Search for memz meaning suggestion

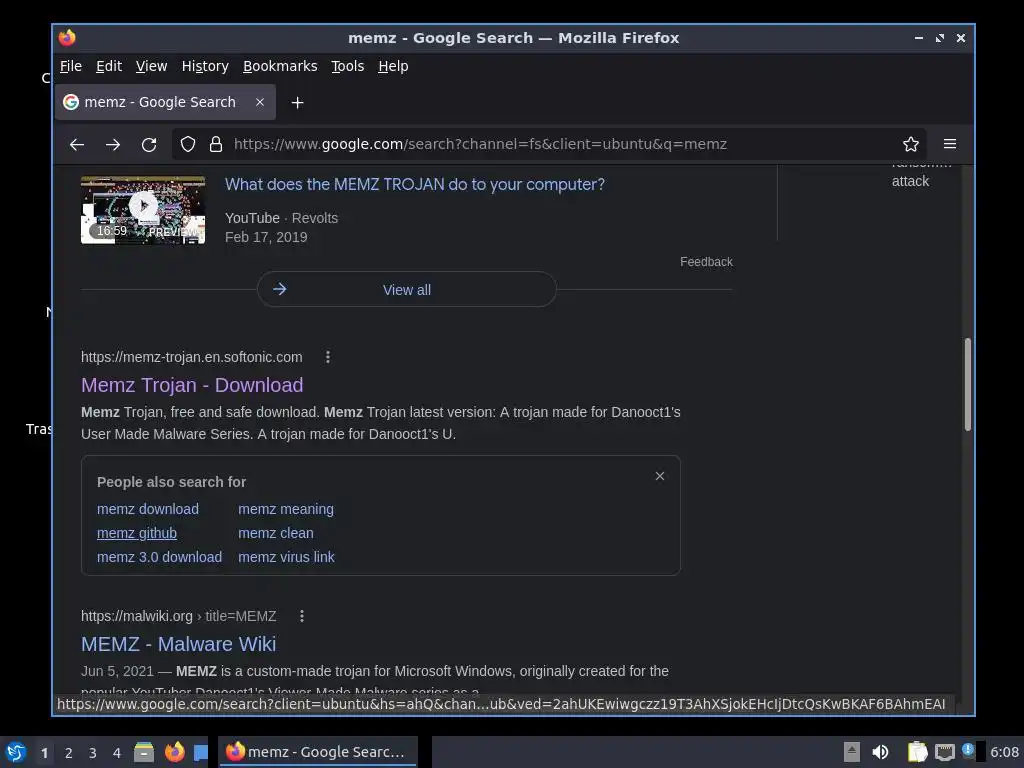pyautogui.click(x=286, y=509)
